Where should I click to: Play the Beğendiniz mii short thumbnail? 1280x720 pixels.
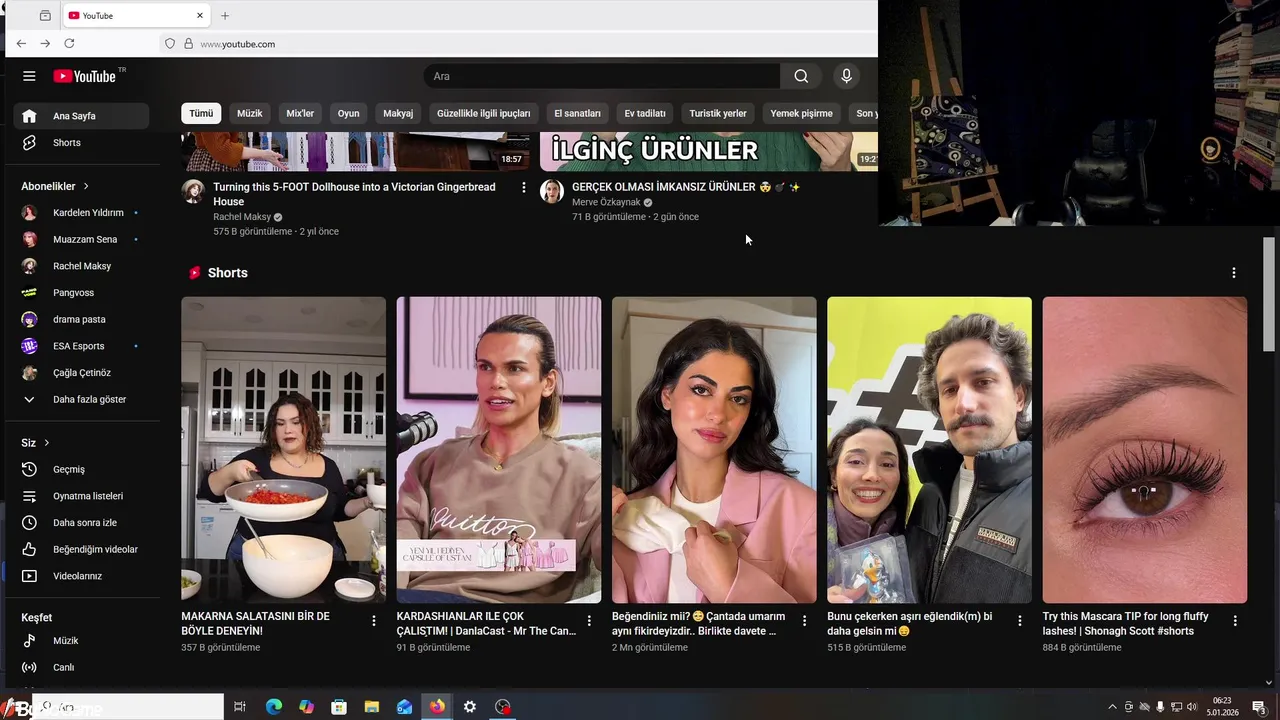(x=714, y=450)
